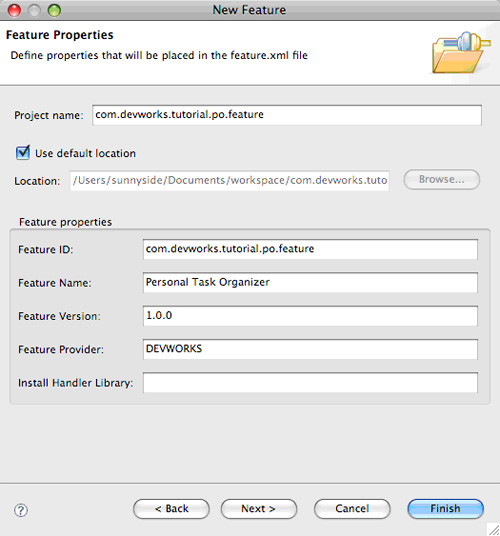The image size is (500, 536).
Task: Click the Finish button
Action: point(445,509)
